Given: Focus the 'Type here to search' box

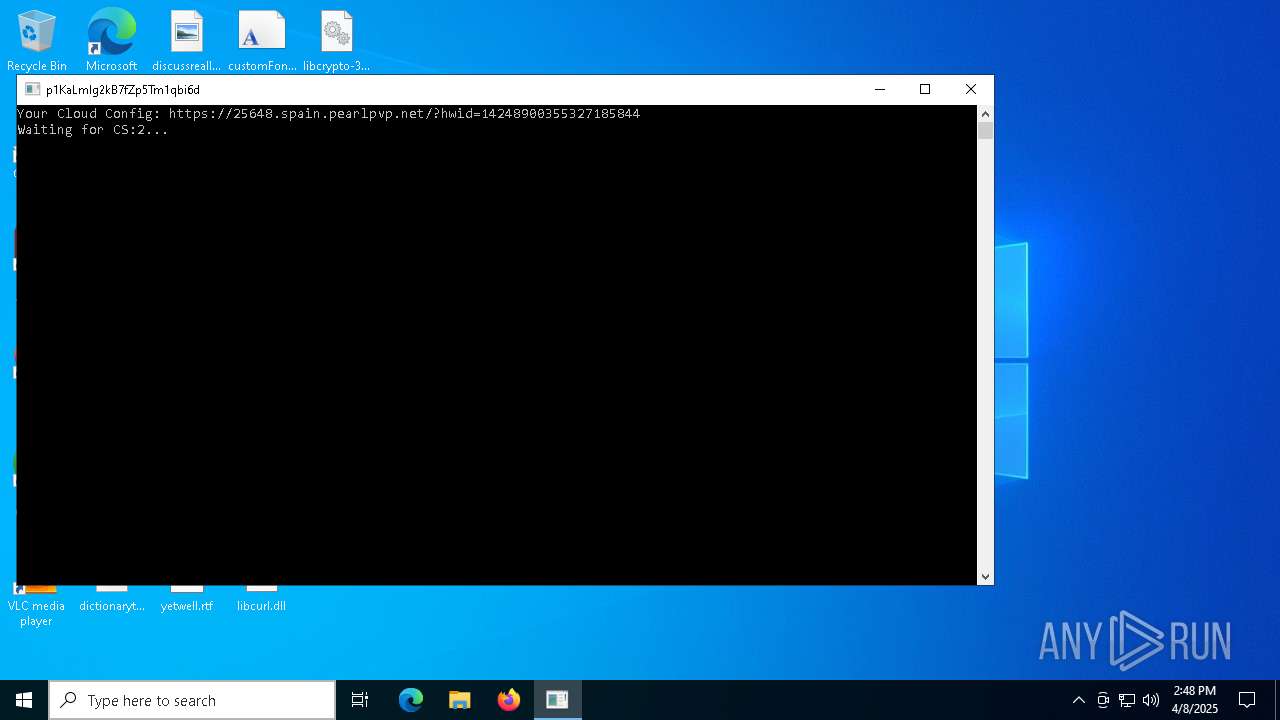Looking at the screenshot, I should 192,700.
